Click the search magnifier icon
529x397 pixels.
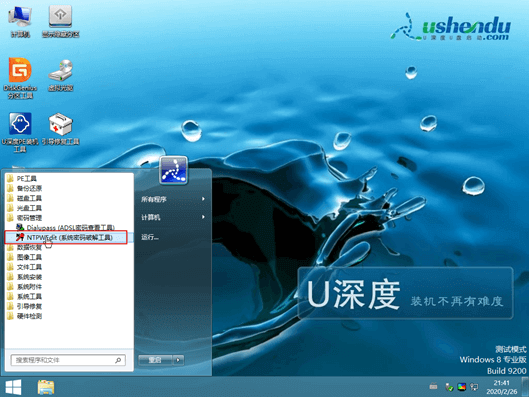coord(118,360)
